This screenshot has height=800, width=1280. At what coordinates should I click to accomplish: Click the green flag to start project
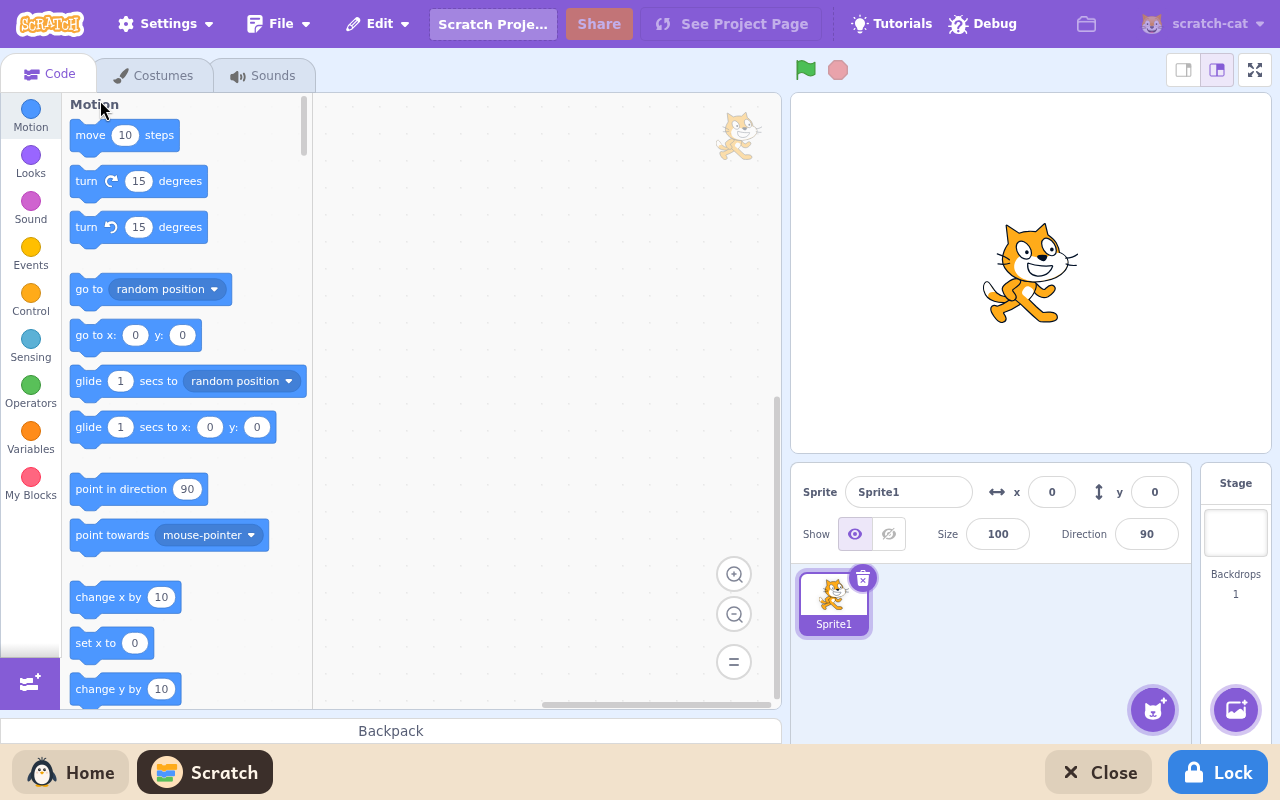click(806, 70)
